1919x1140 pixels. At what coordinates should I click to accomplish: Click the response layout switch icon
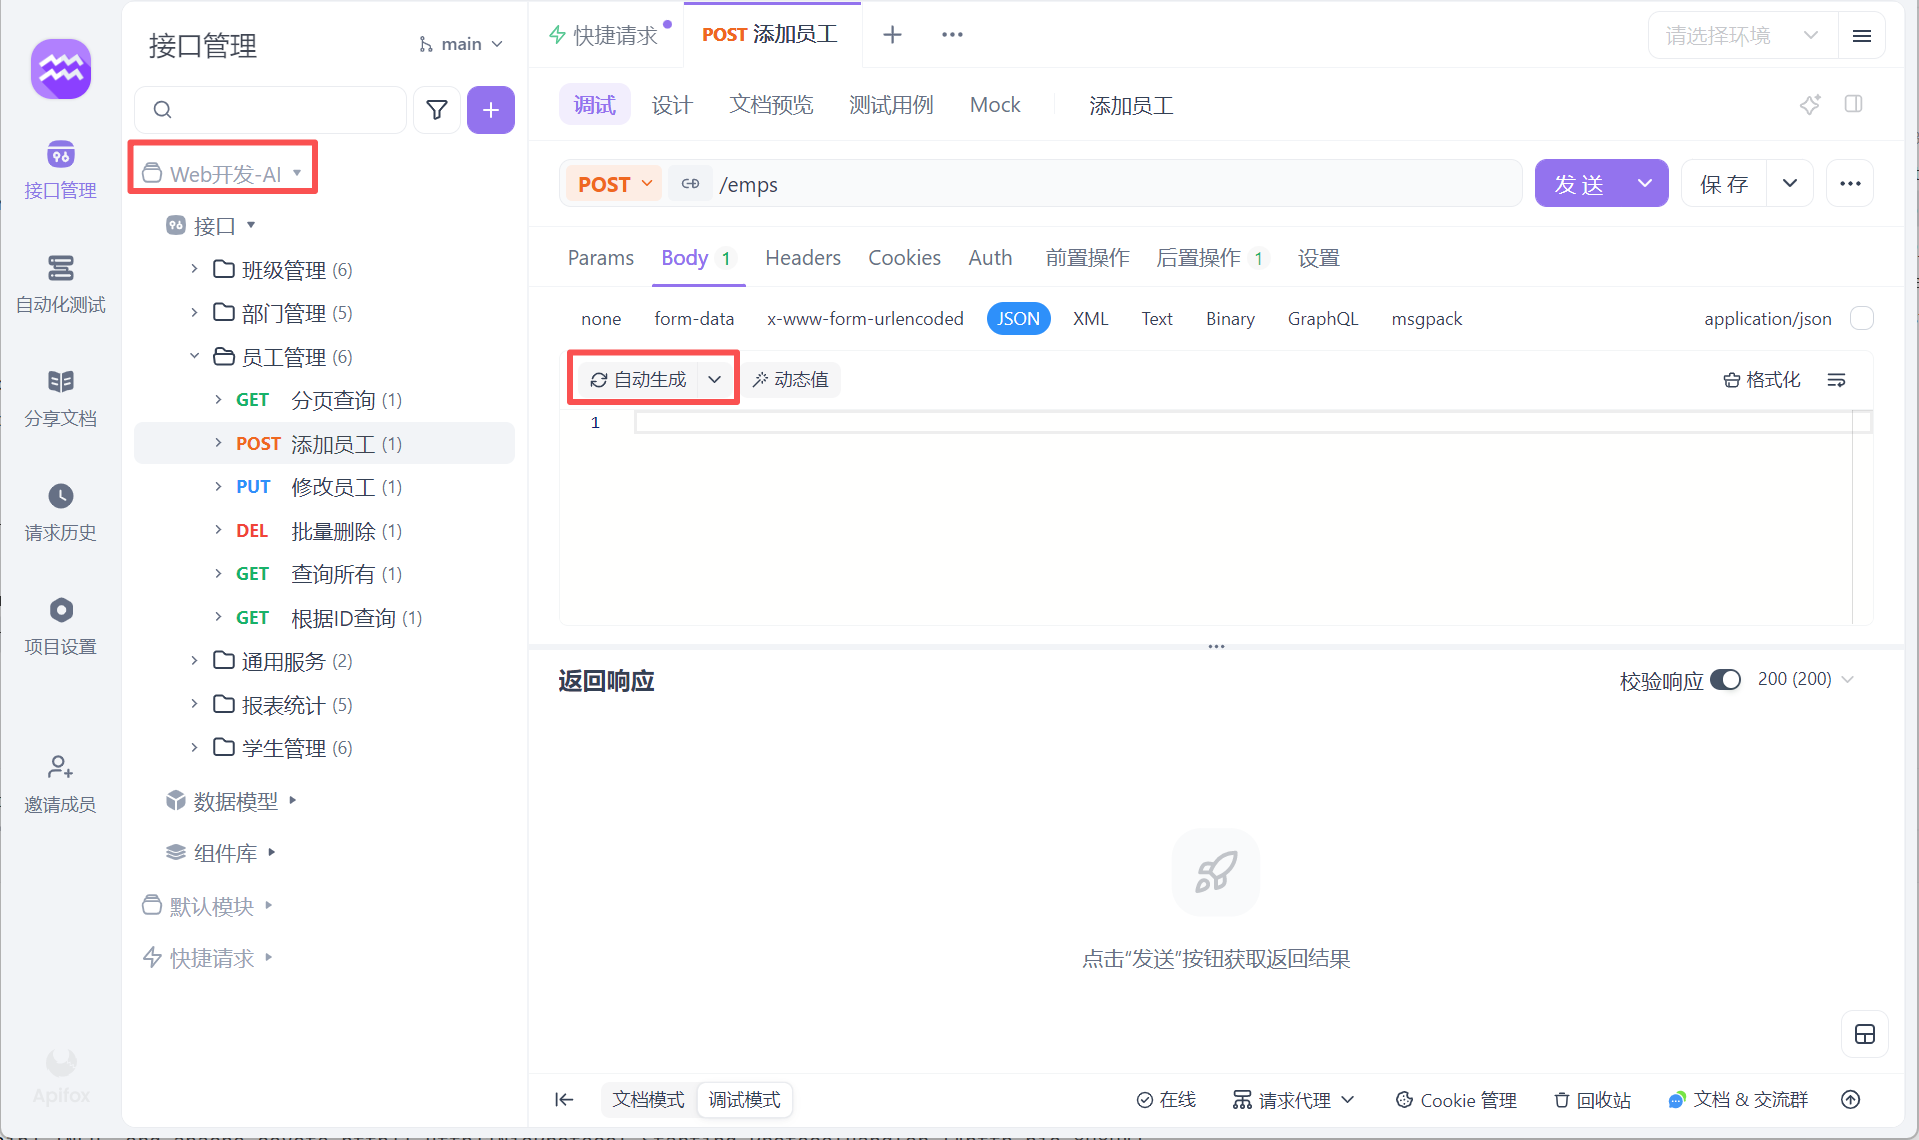pos(1865,1034)
